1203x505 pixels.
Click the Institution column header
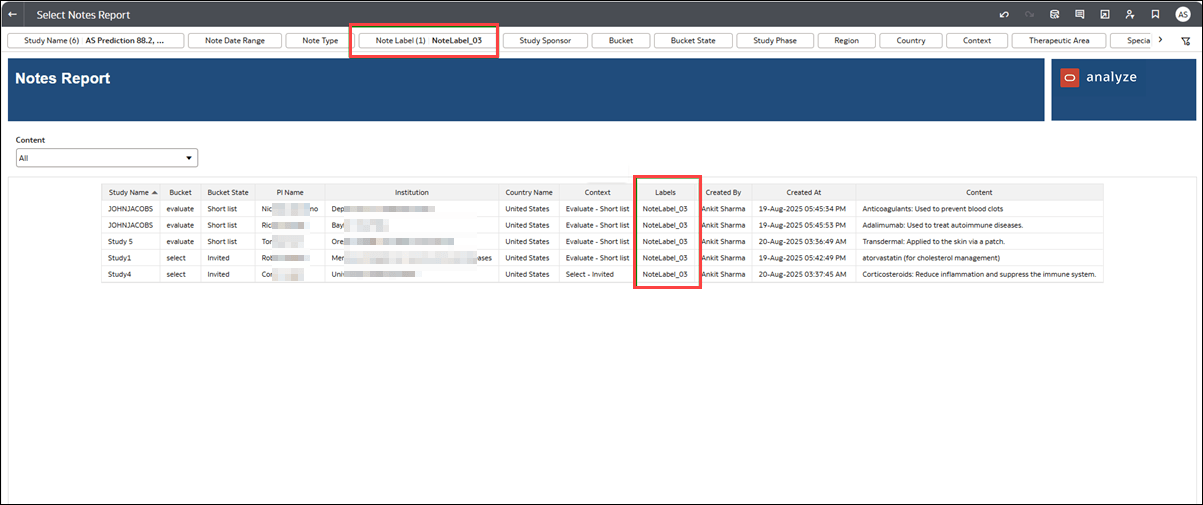click(412, 192)
